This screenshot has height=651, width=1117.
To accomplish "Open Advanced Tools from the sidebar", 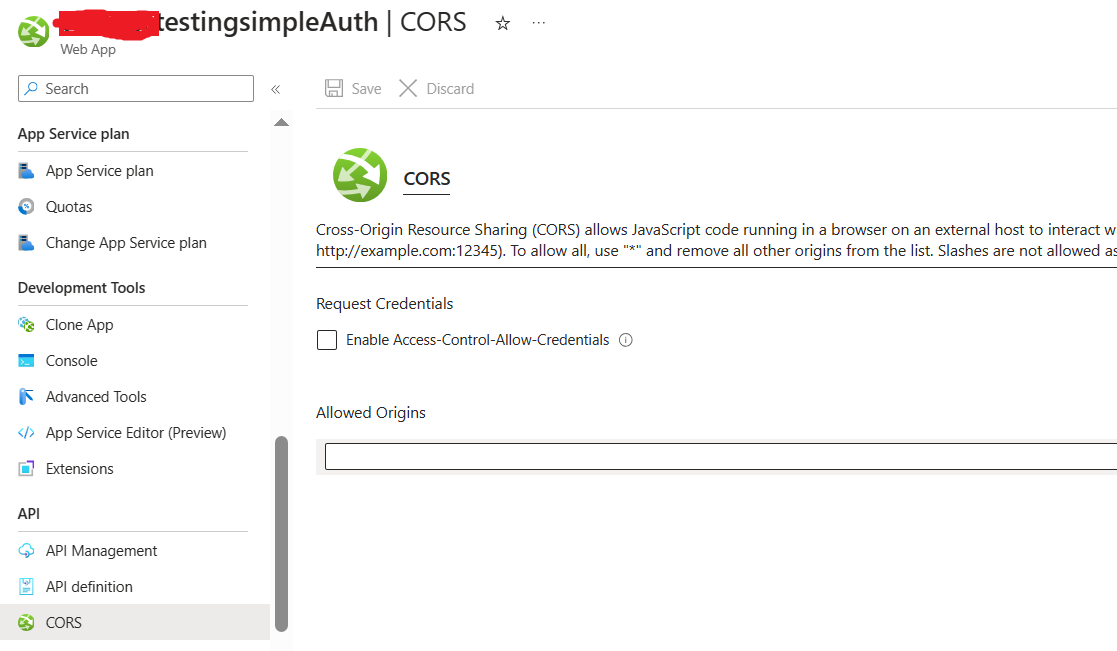I will click(95, 396).
